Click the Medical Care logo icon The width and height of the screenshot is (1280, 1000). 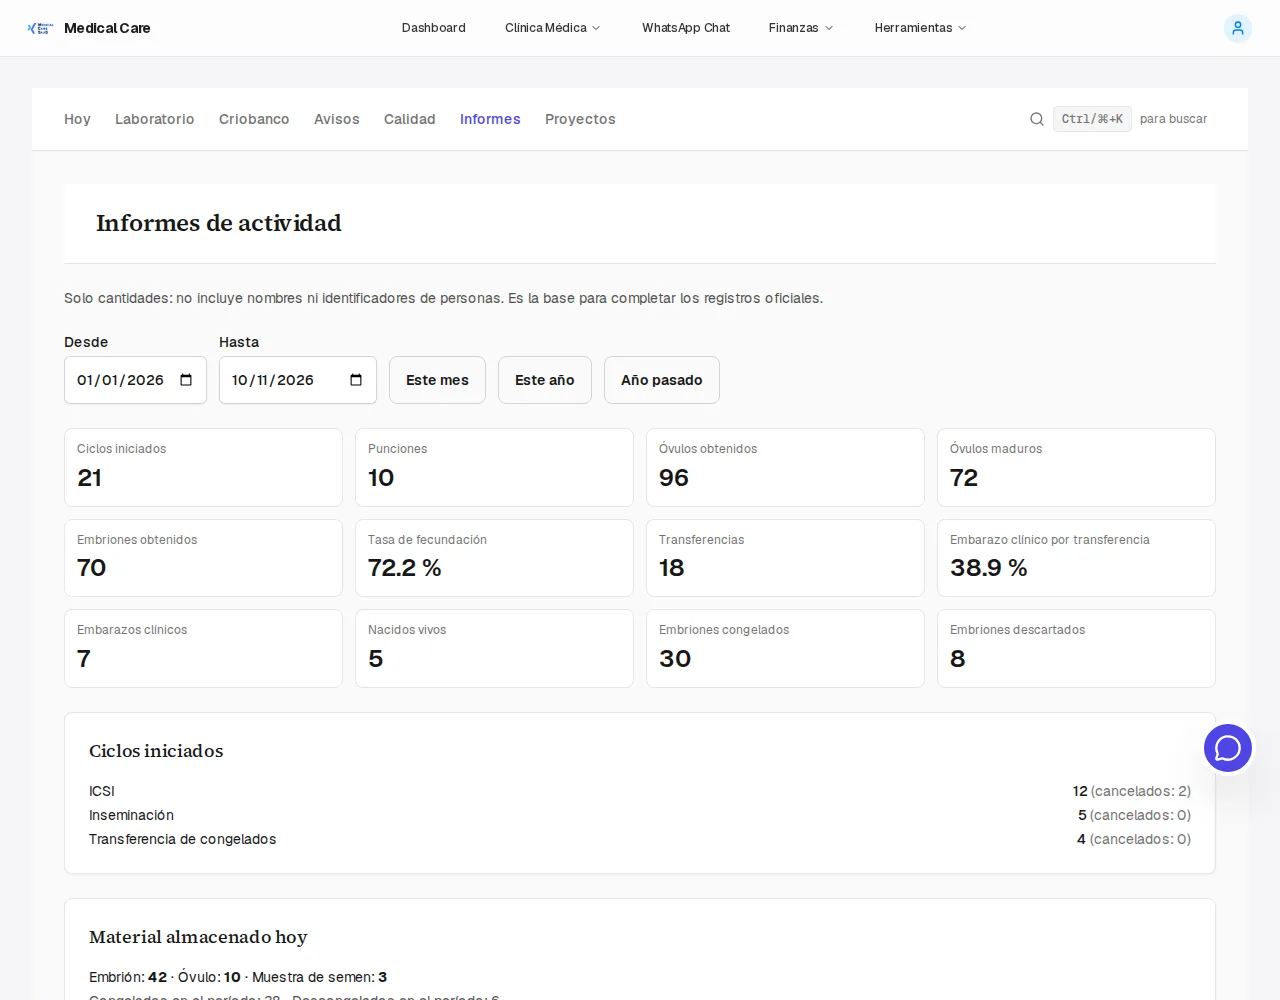tap(40, 28)
